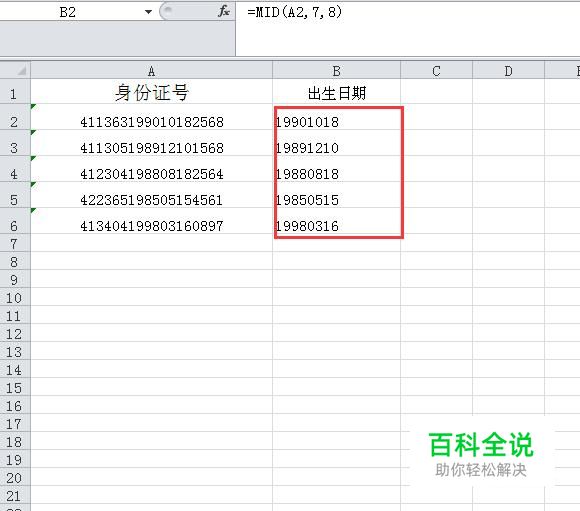Select the cell showing 19901018
This screenshot has height=511, width=580.
point(336,118)
